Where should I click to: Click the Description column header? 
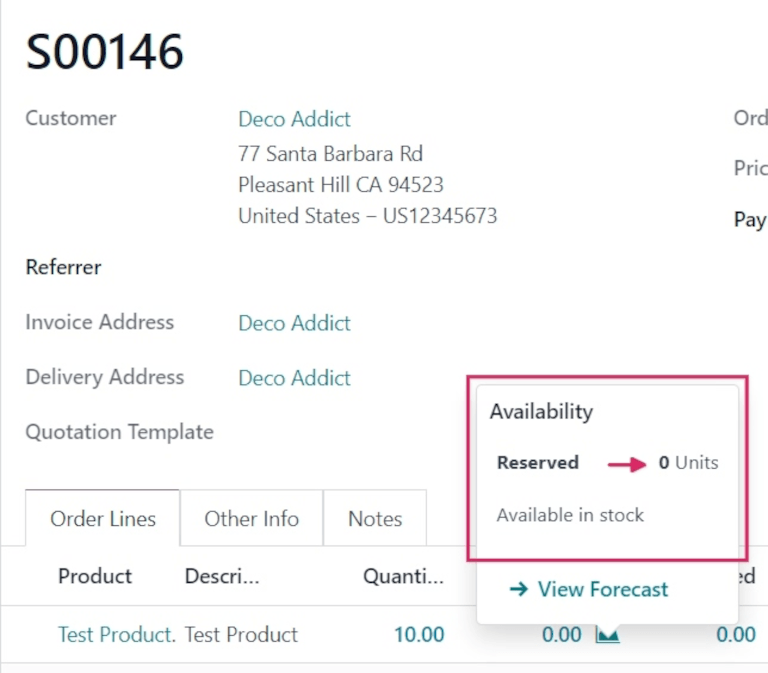[x=222, y=576]
